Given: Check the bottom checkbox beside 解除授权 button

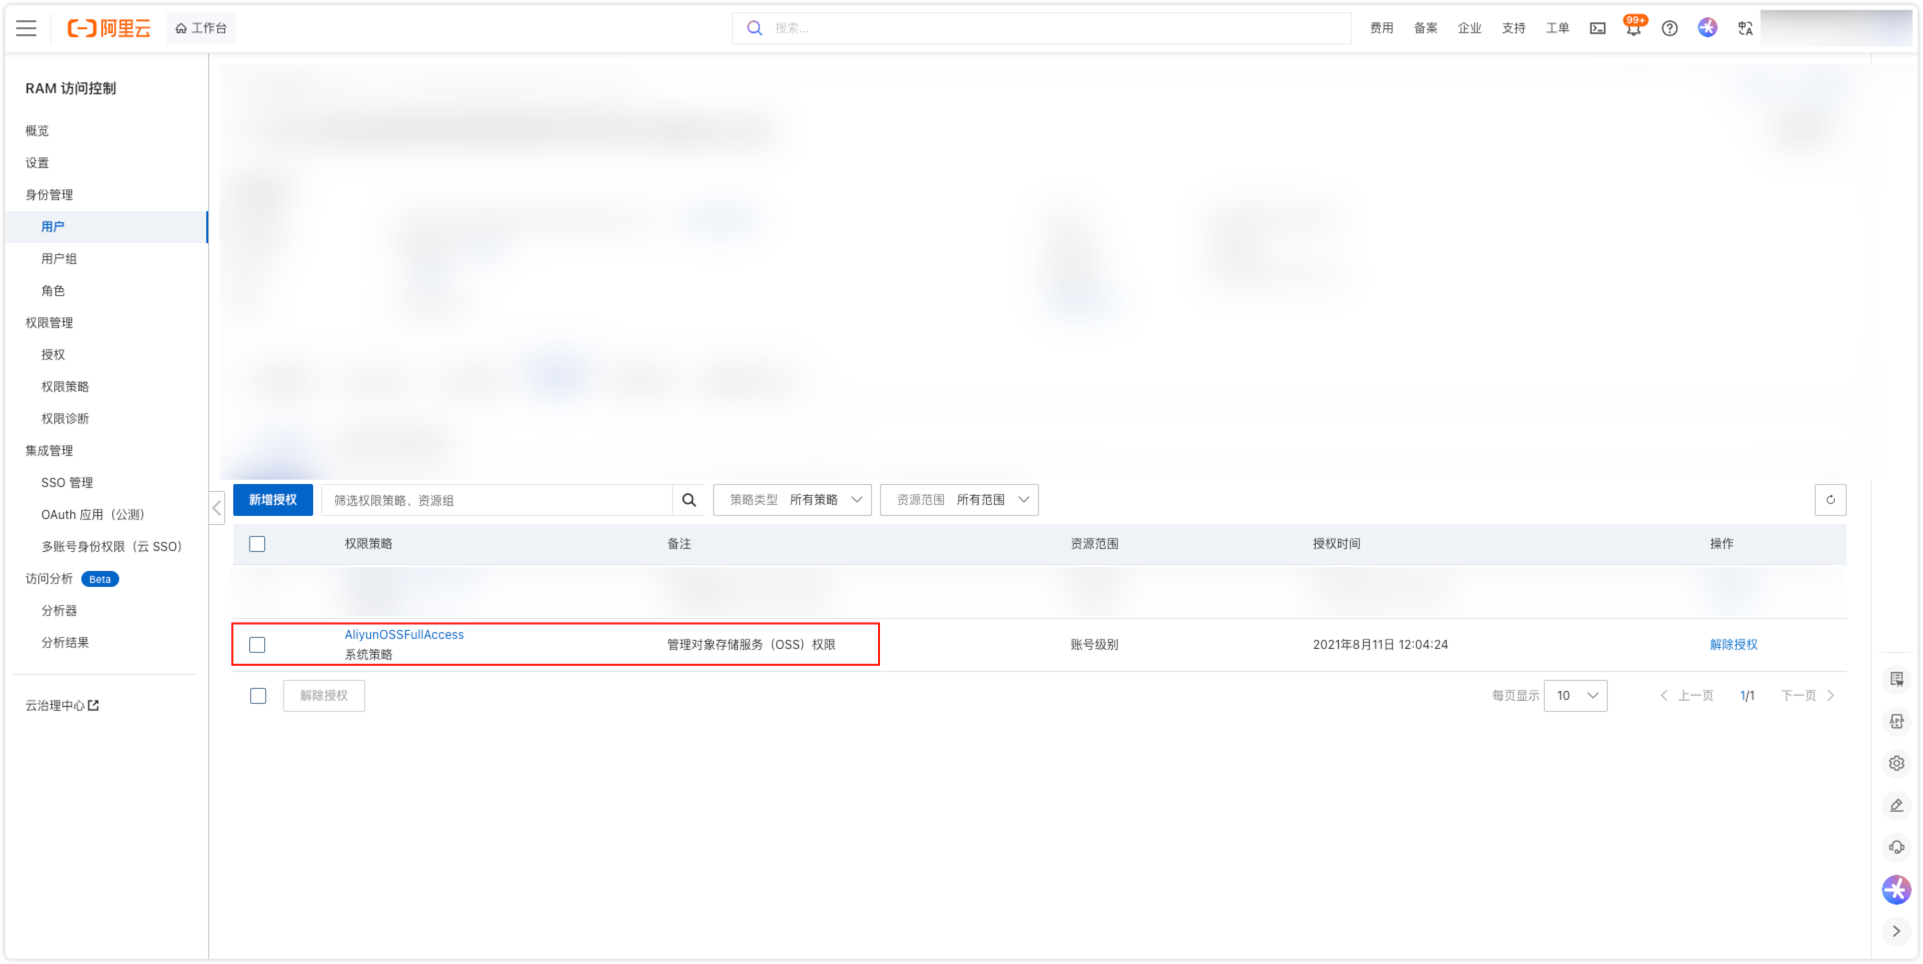Looking at the screenshot, I should pyautogui.click(x=258, y=696).
